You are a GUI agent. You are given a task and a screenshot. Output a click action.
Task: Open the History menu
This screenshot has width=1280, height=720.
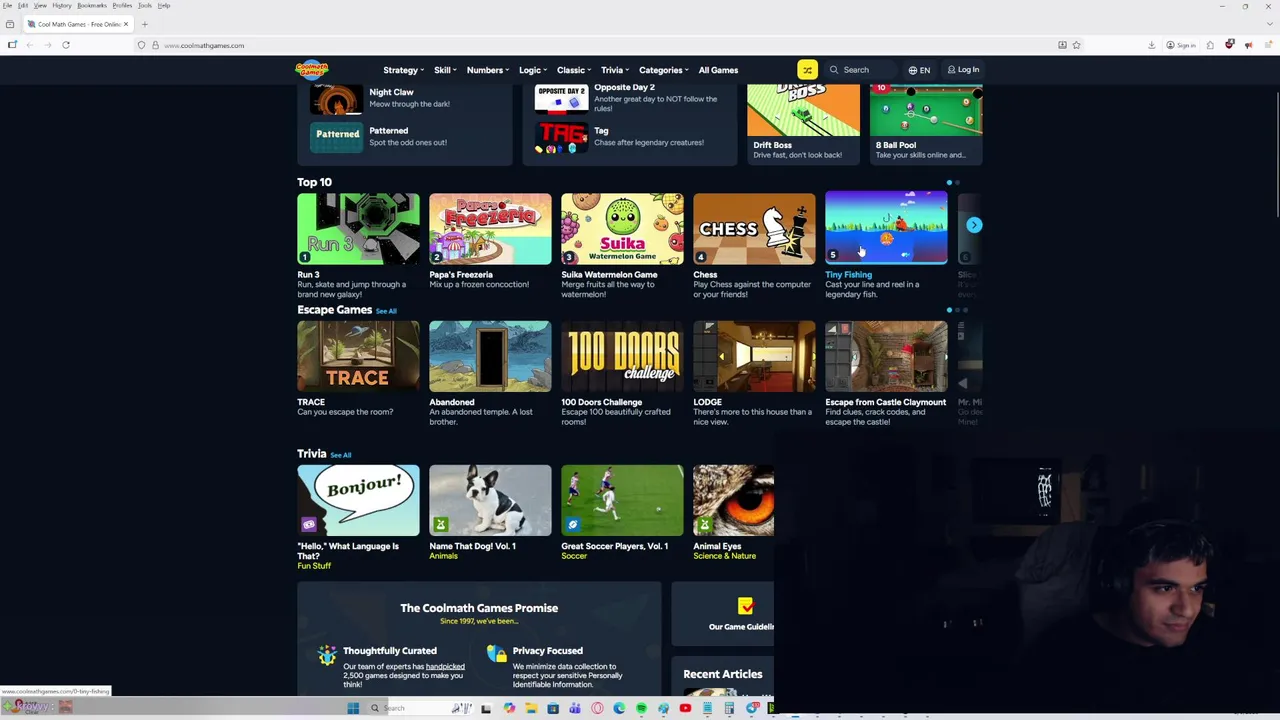62,5
